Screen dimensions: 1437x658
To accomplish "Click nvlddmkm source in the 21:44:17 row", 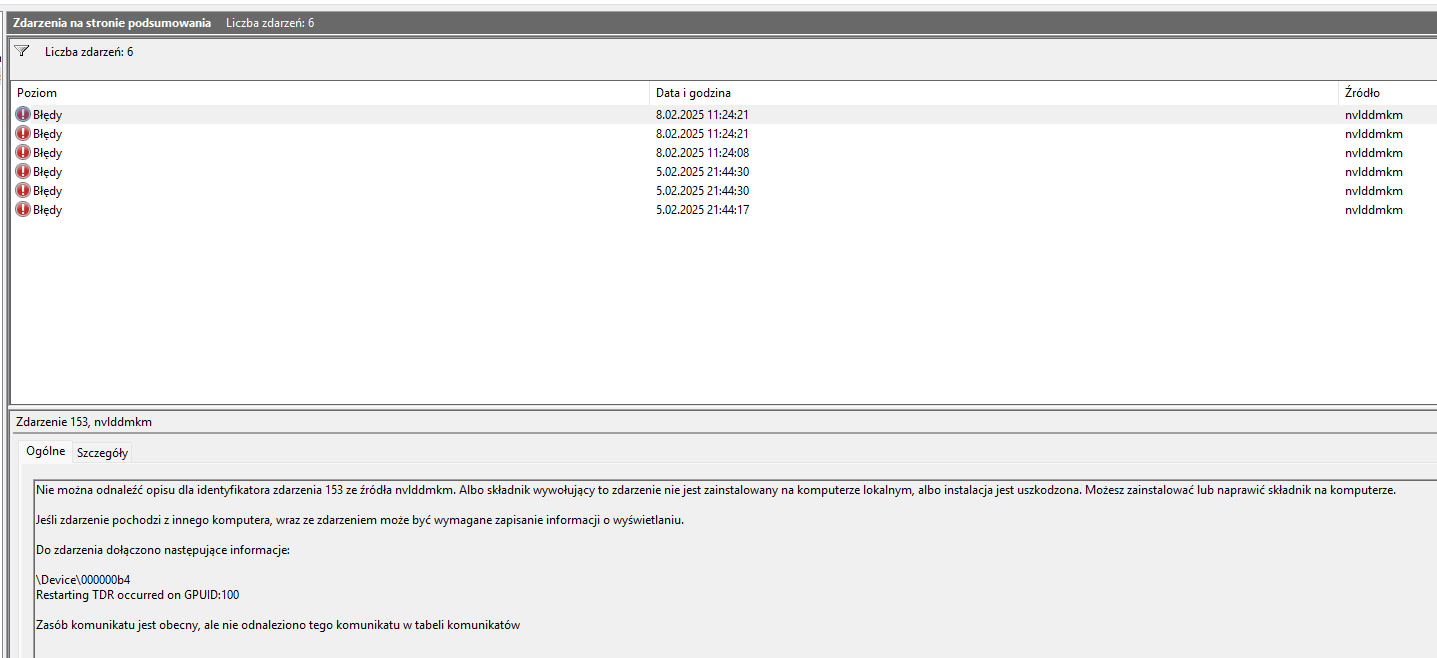I will [x=1374, y=210].
